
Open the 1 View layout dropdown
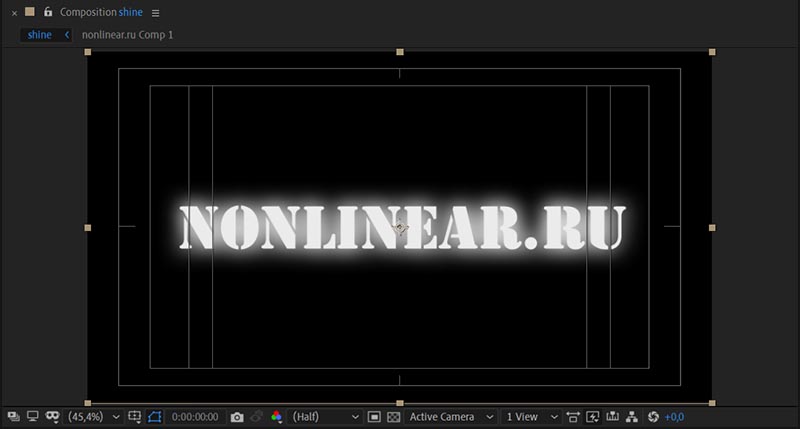[x=531, y=417]
